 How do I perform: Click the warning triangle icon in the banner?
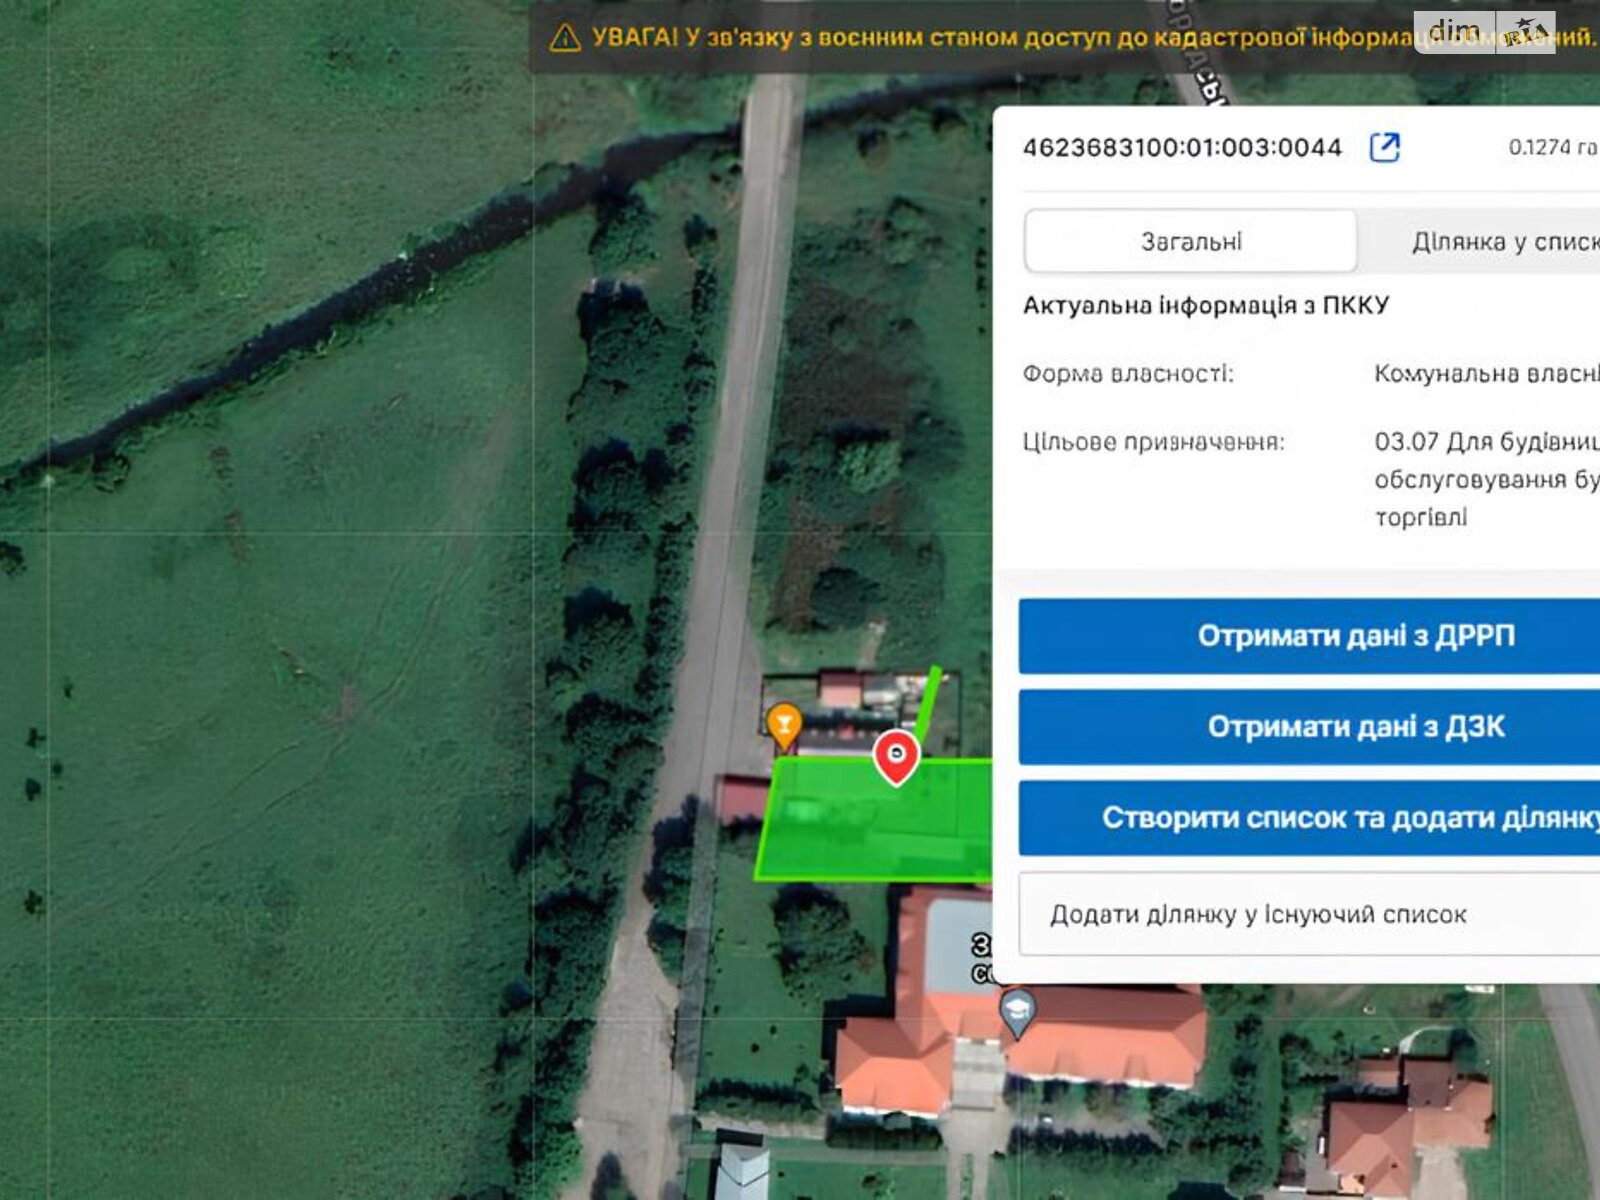tap(565, 39)
